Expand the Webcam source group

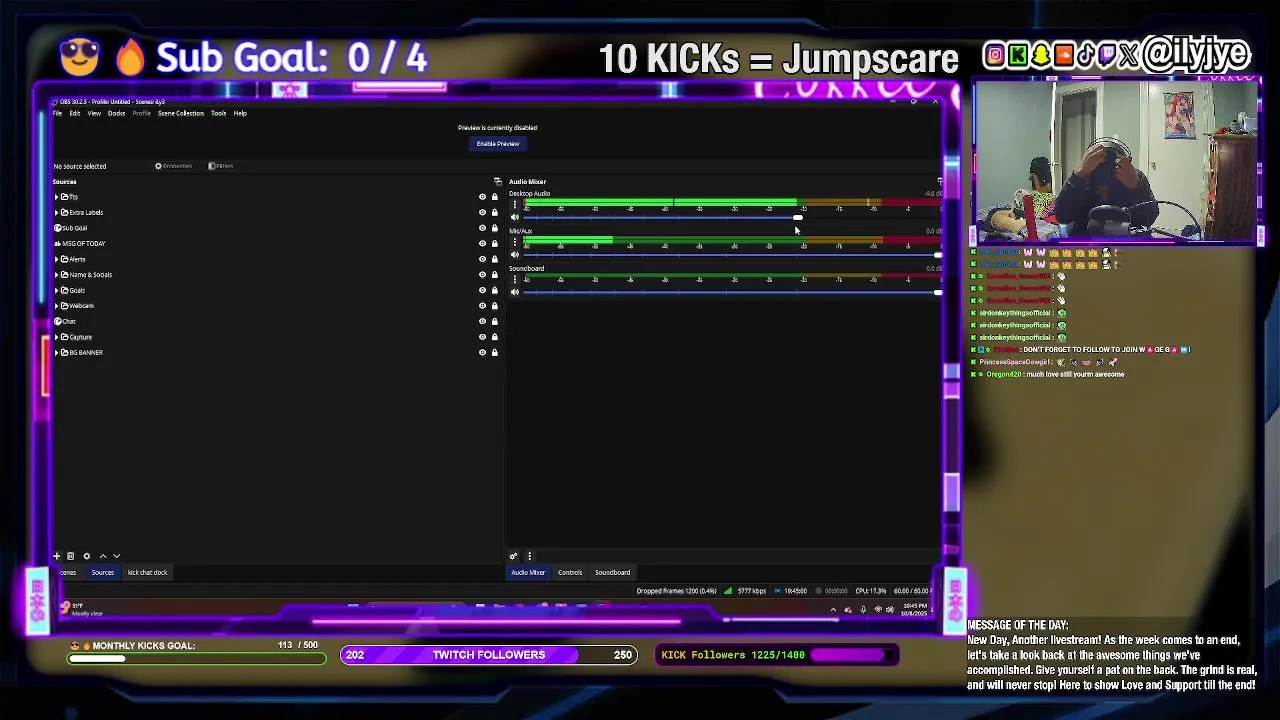[x=56, y=305]
